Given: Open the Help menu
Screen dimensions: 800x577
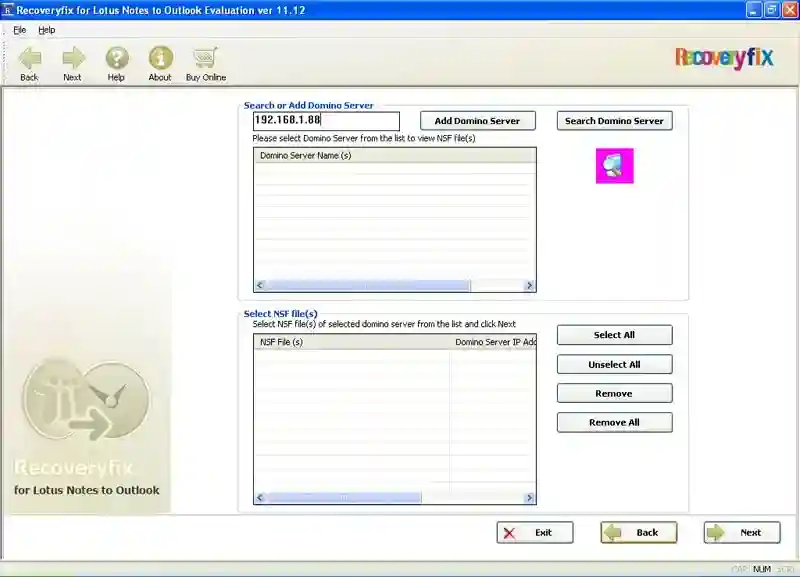Looking at the screenshot, I should click(x=47, y=30).
